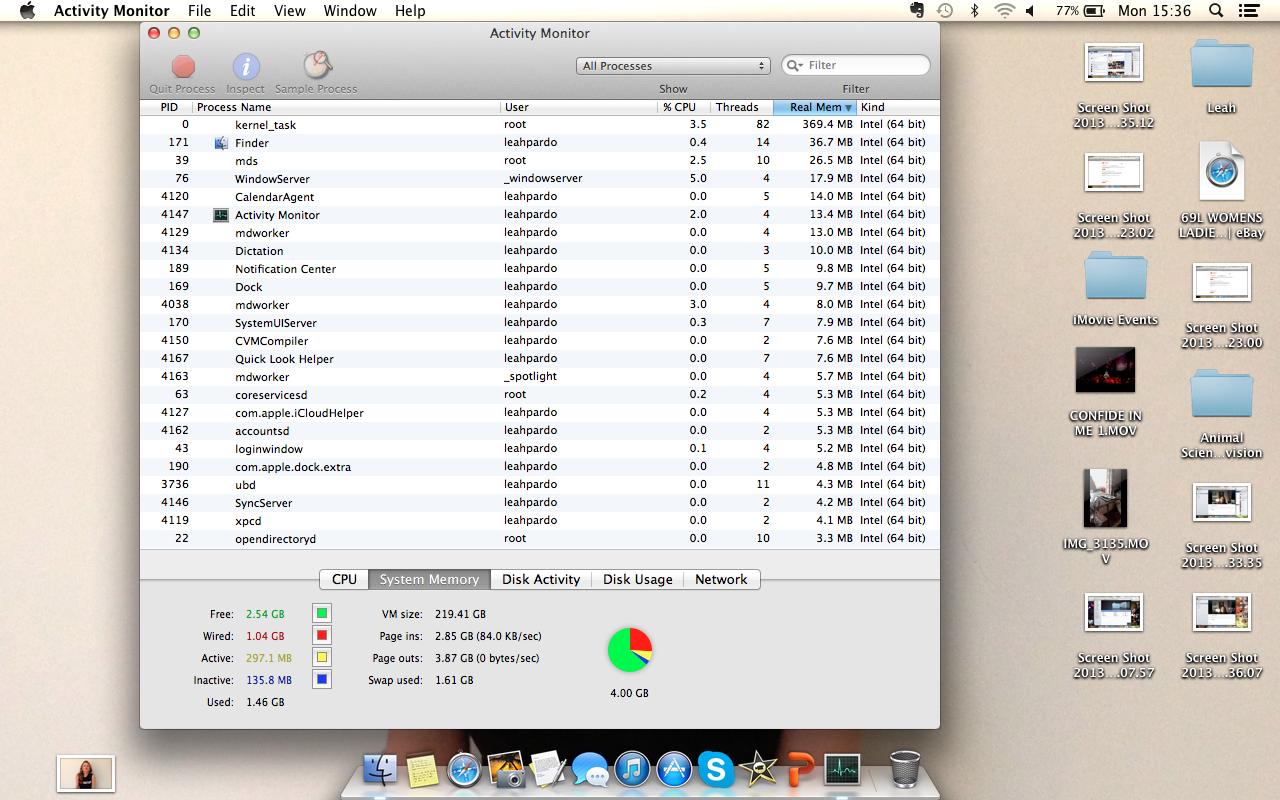Open the All Processes dropdown
The height and width of the screenshot is (800, 1280).
coord(673,66)
